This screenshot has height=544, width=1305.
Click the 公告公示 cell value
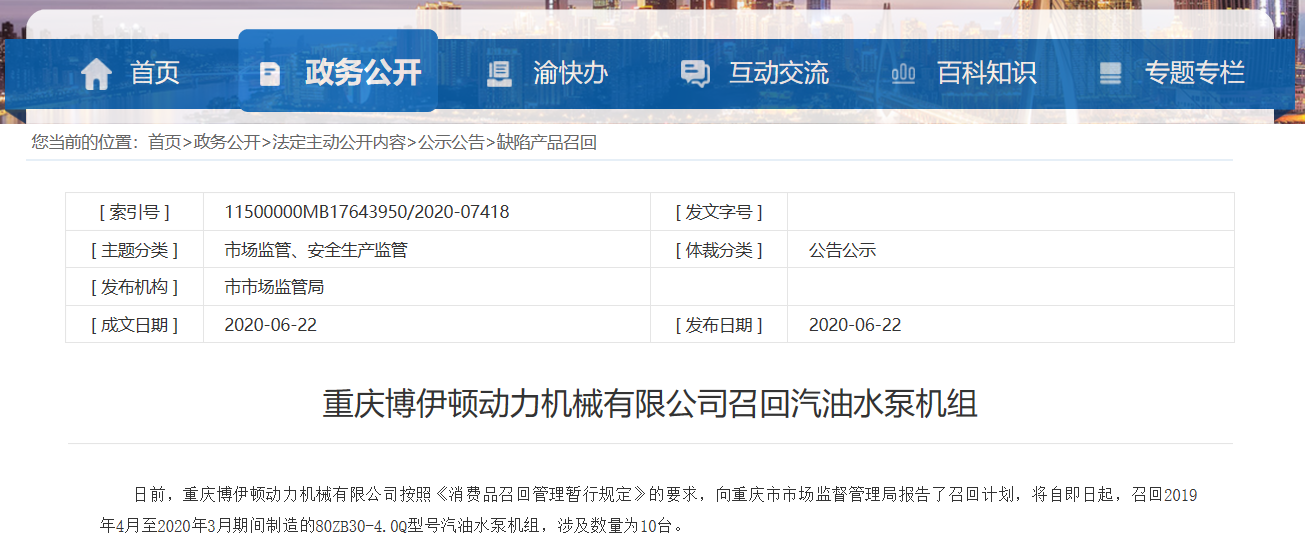point(842,250)
